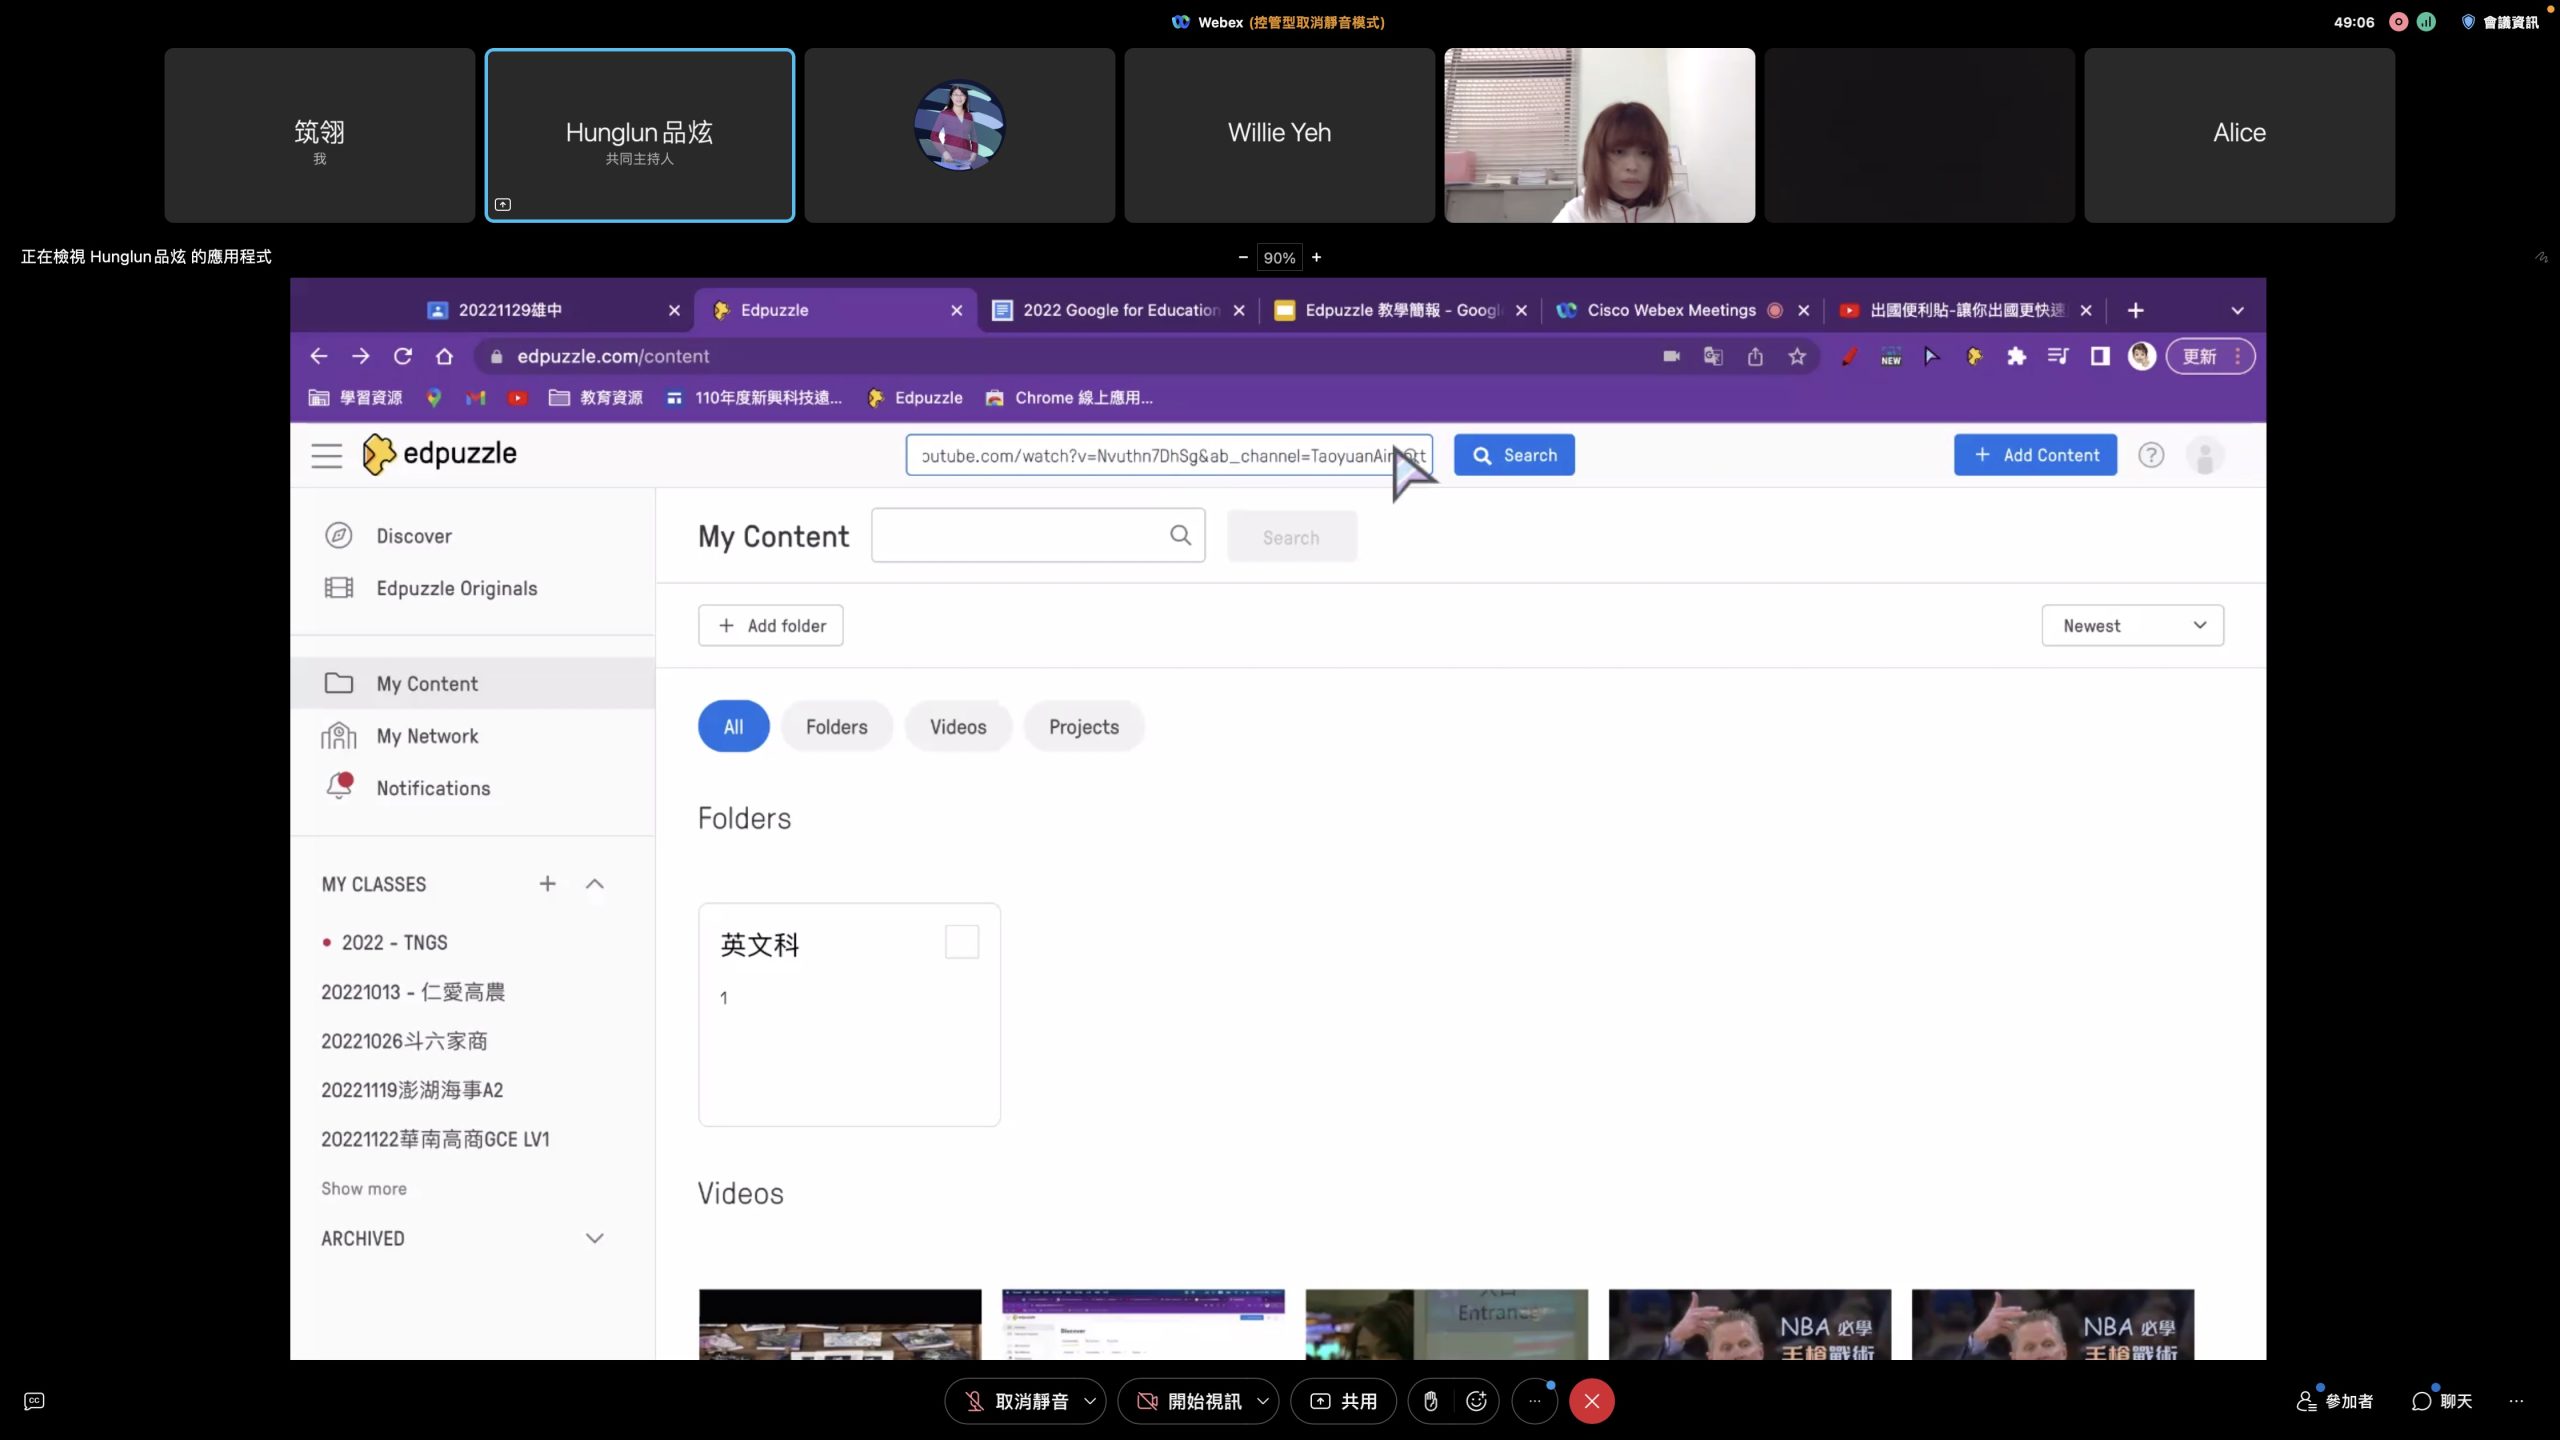Open the edpuzzle hamburger menu
Image resolution: width=2560 pixels, height=1440 pixels.
coord(326,455)
